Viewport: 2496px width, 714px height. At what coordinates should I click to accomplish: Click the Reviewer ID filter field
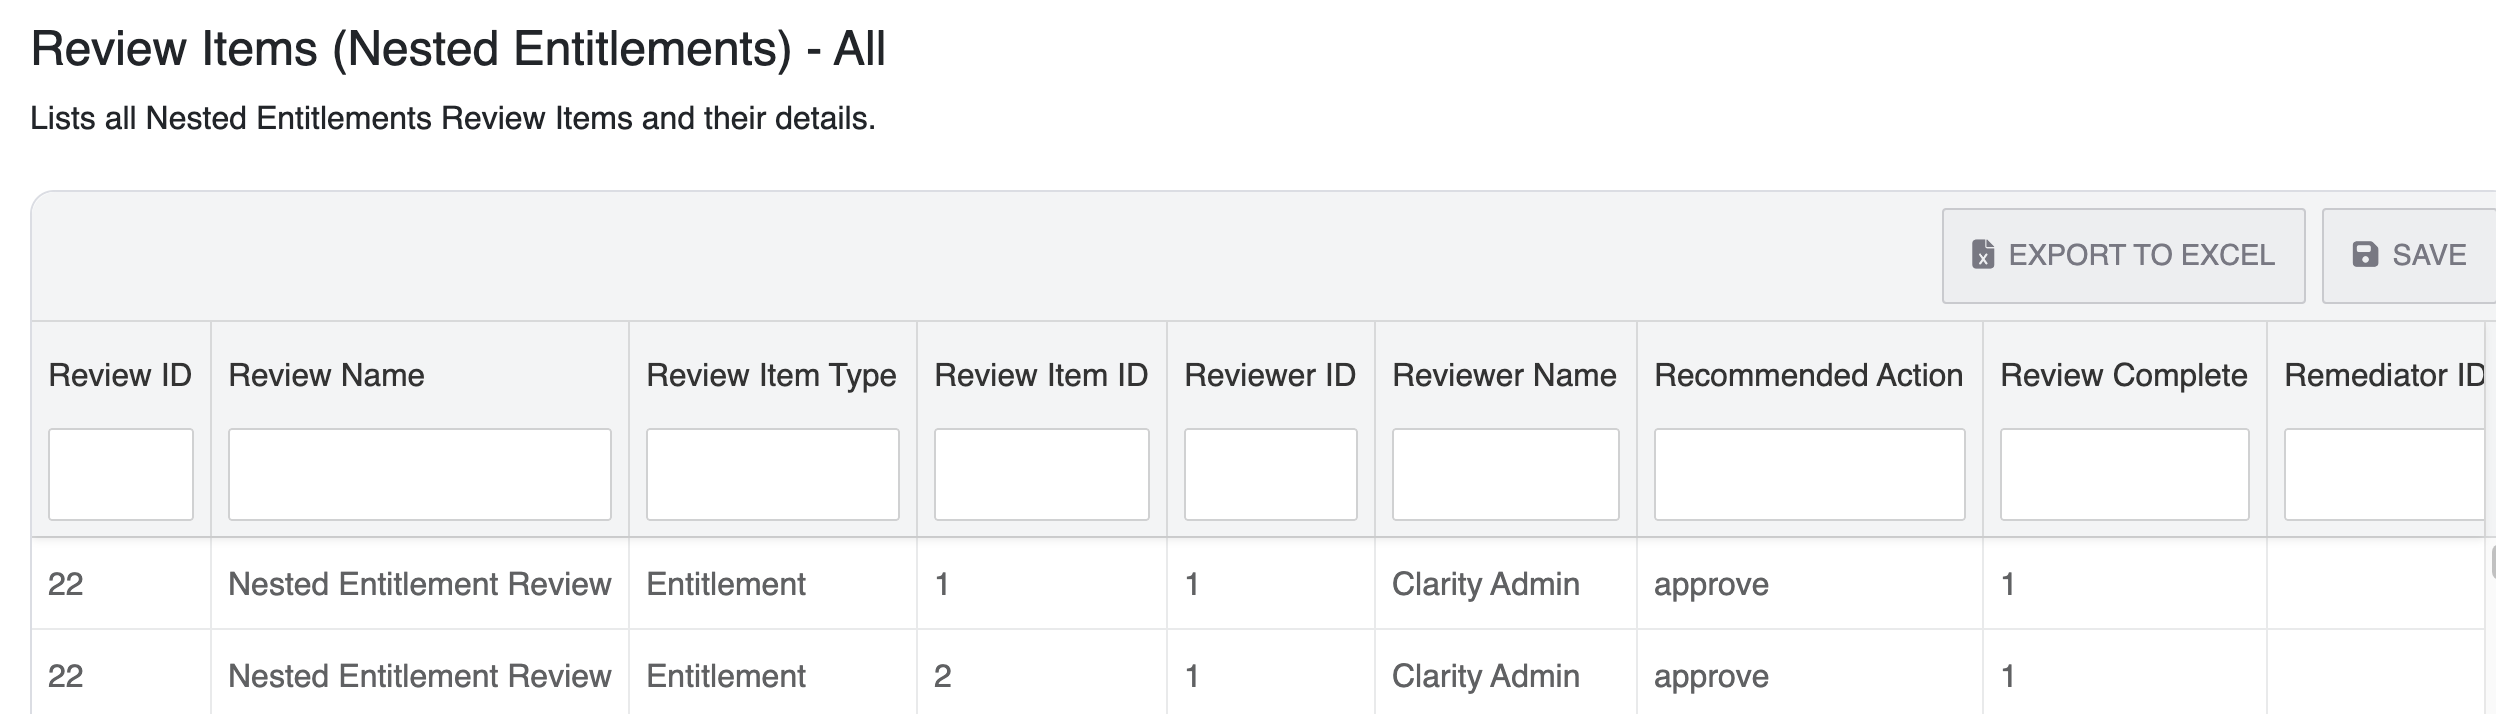[1270, 474]
